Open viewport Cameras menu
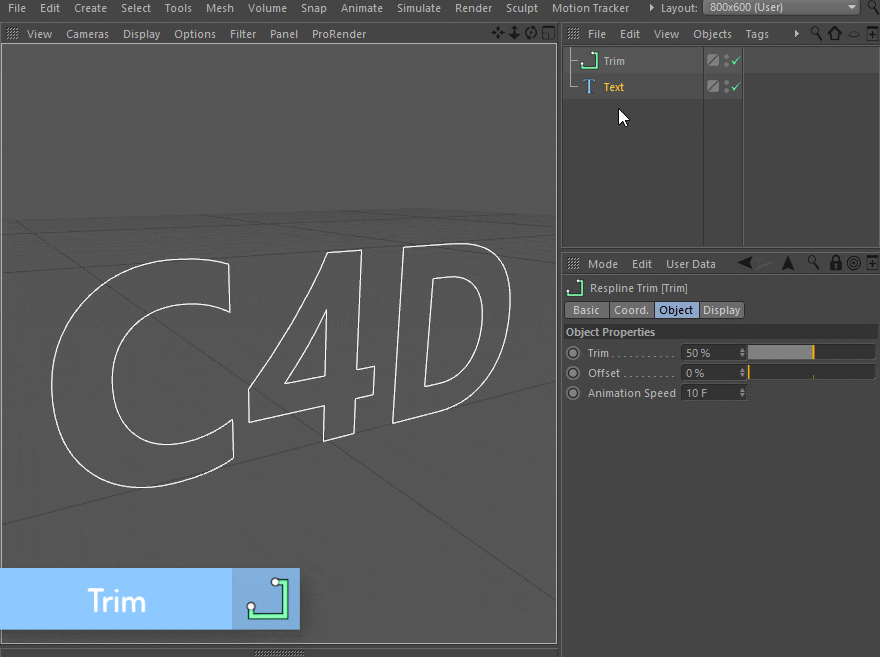This screenshot has height=657, width=880. (x=88, y=34)
